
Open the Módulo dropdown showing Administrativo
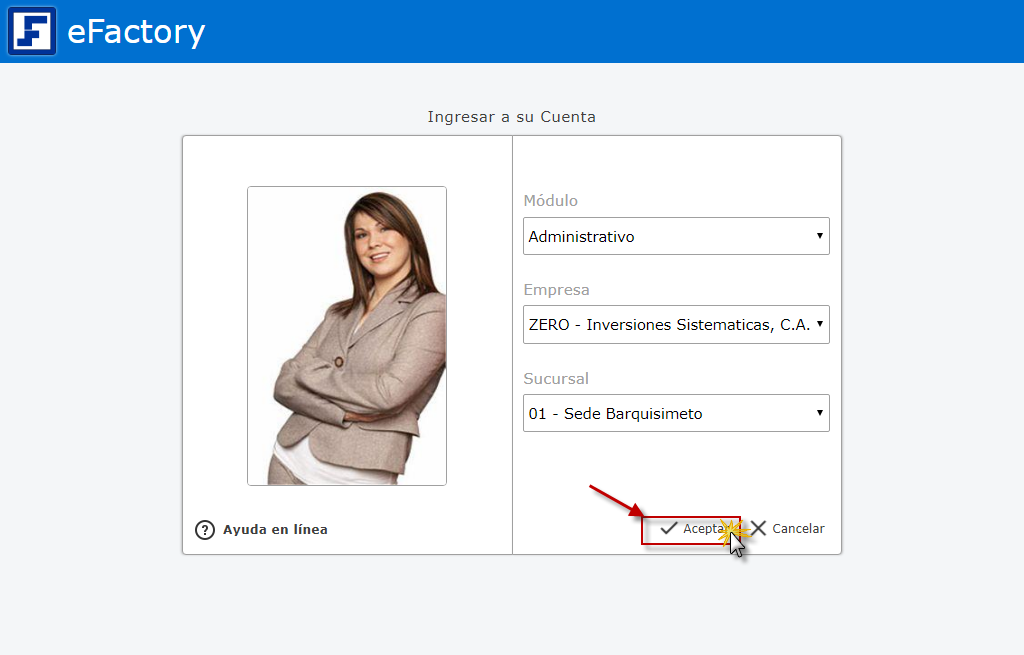coord(676,236)
